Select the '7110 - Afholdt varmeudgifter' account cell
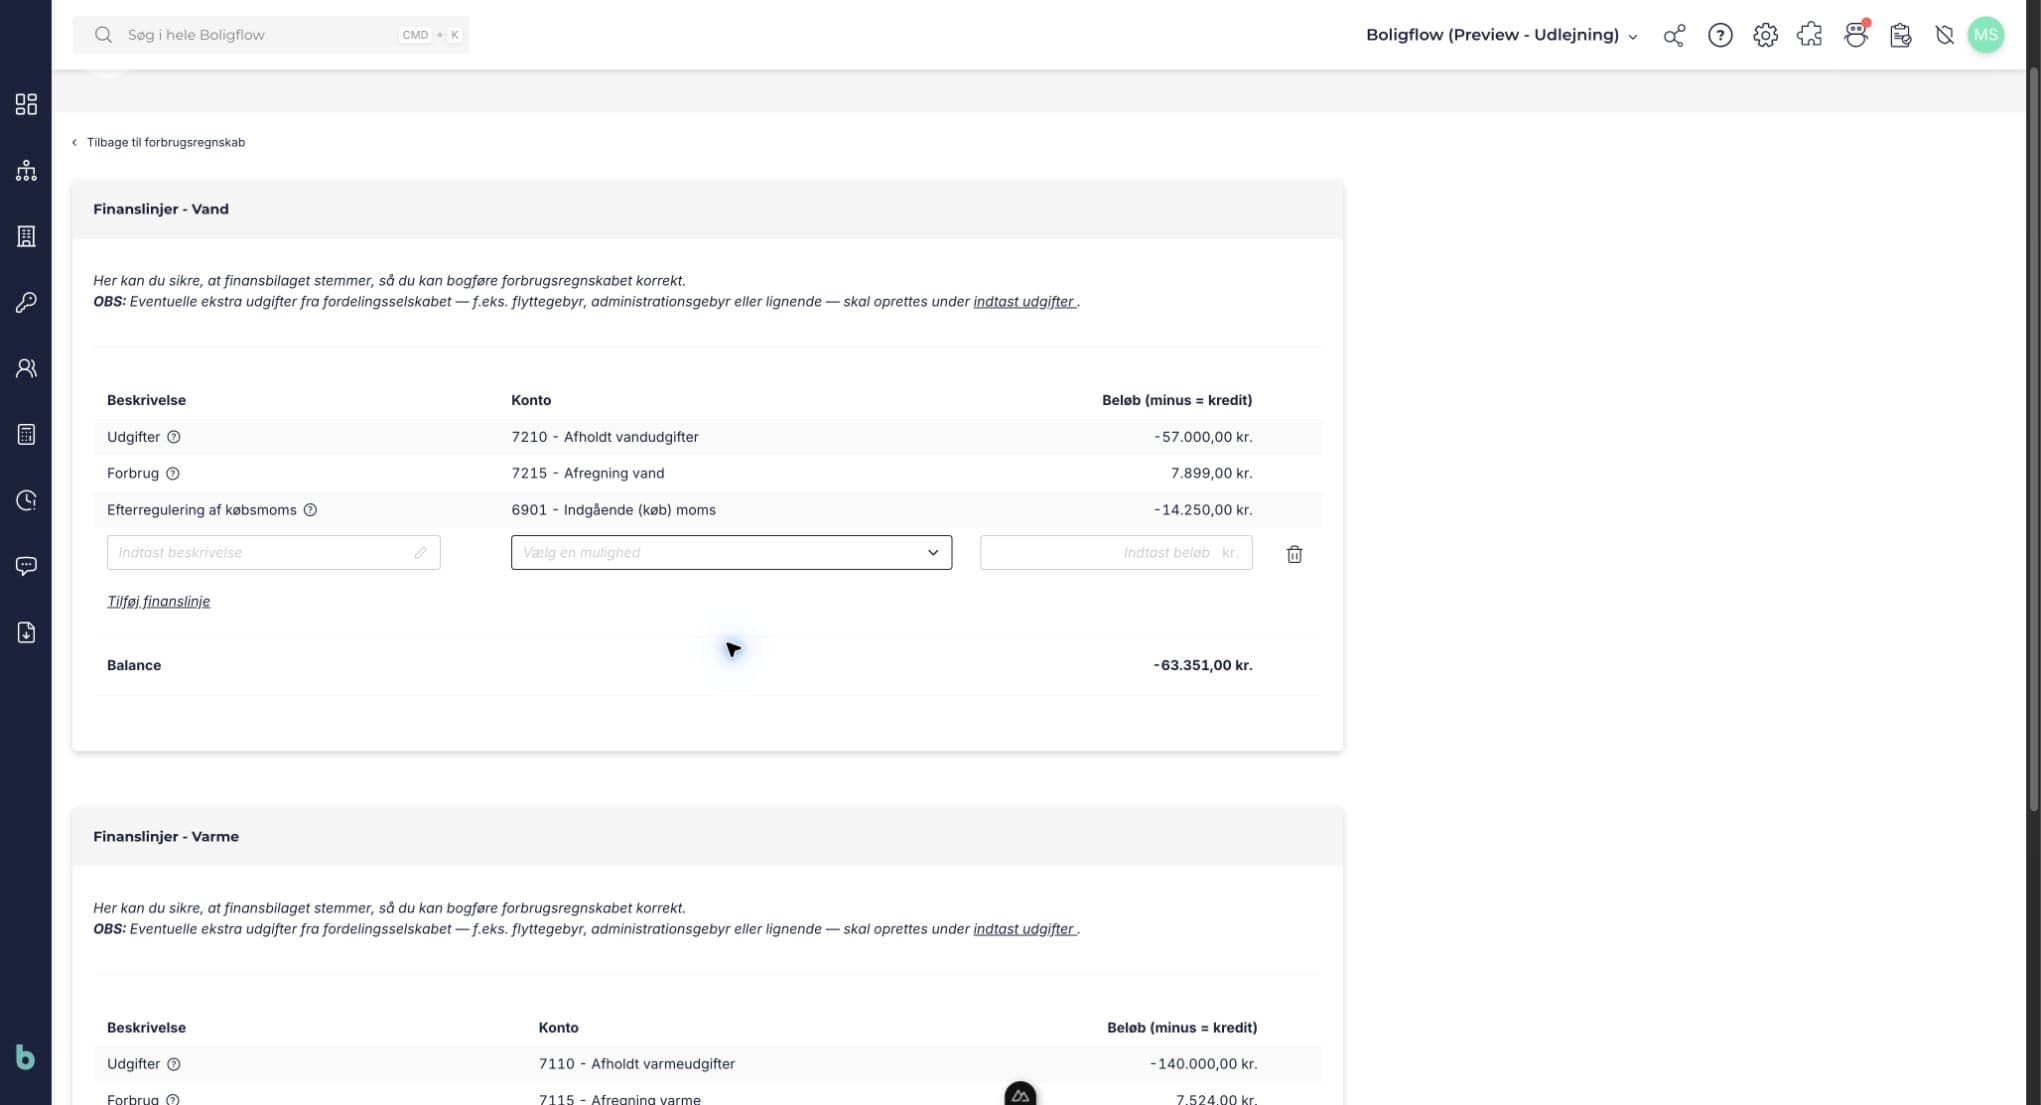This screenshot has height=1105, width=2041. click(x=637, y=1064)
